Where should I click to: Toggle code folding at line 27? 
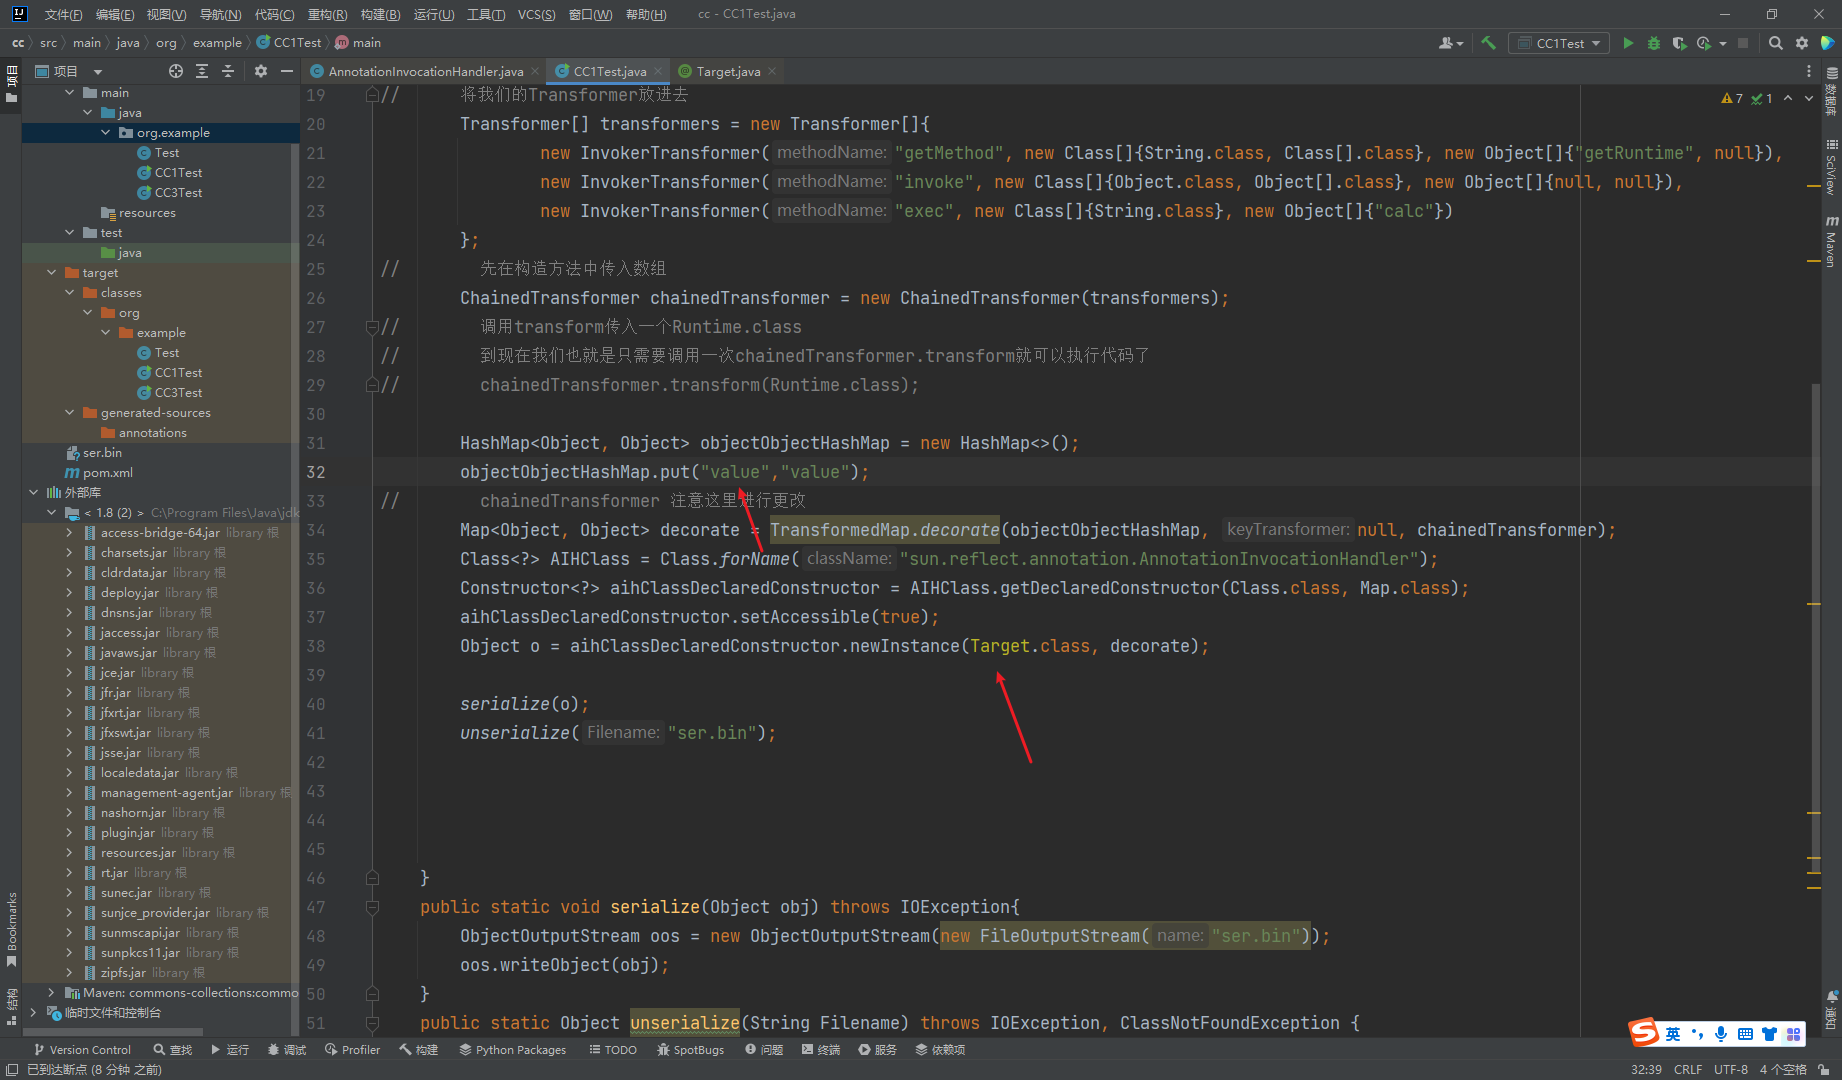coord(372,327)
